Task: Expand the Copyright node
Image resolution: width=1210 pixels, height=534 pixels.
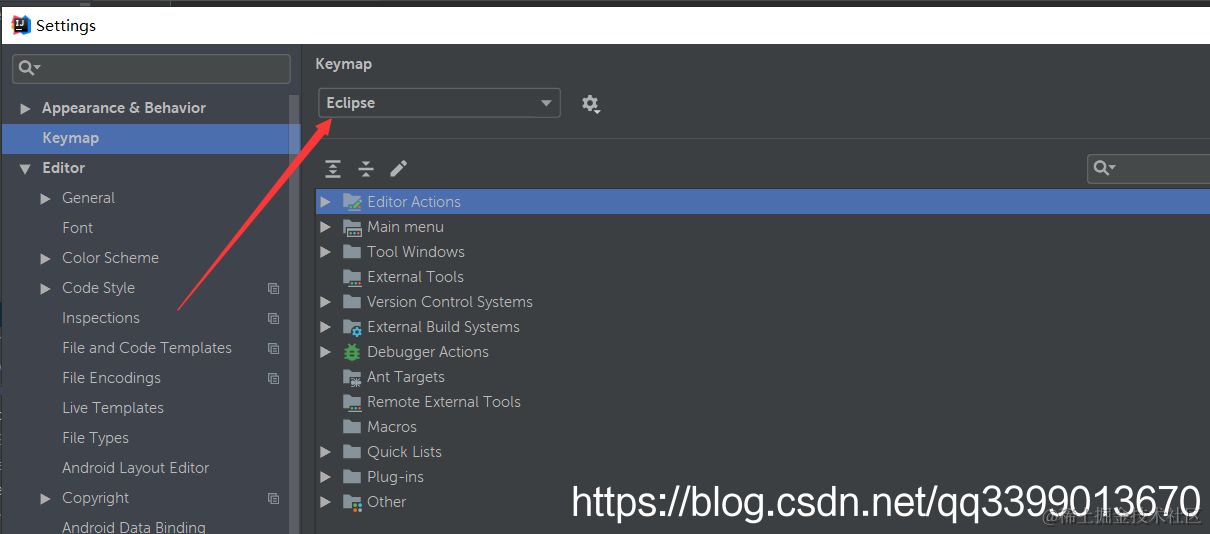Action: coord(45,498)
